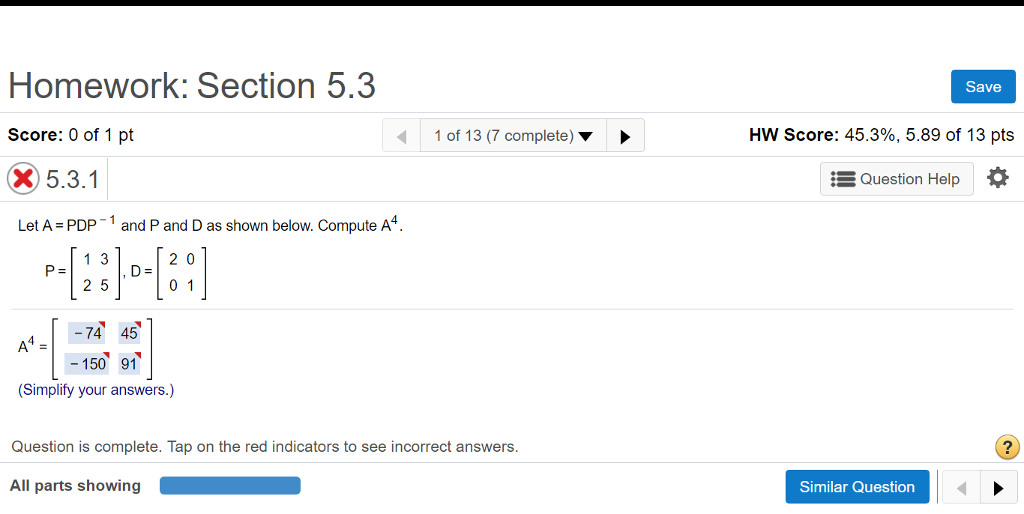The image size is (1024, 514).
Task: Click the yellow question mark help icon
Action: (x=1007, y=447)
